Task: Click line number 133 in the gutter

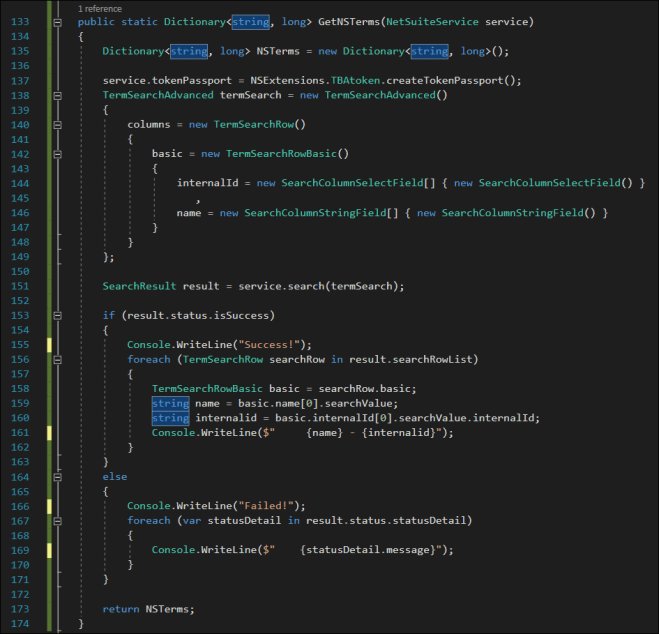Action: coord(20,22)
